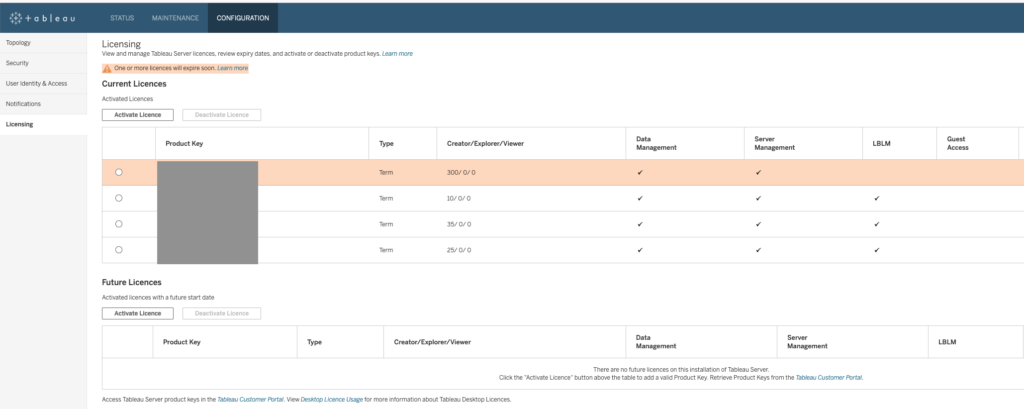This screenshot has height=409, width=1024.
Task: Open Security settings in the sidebar
Action: pos(18,63)
